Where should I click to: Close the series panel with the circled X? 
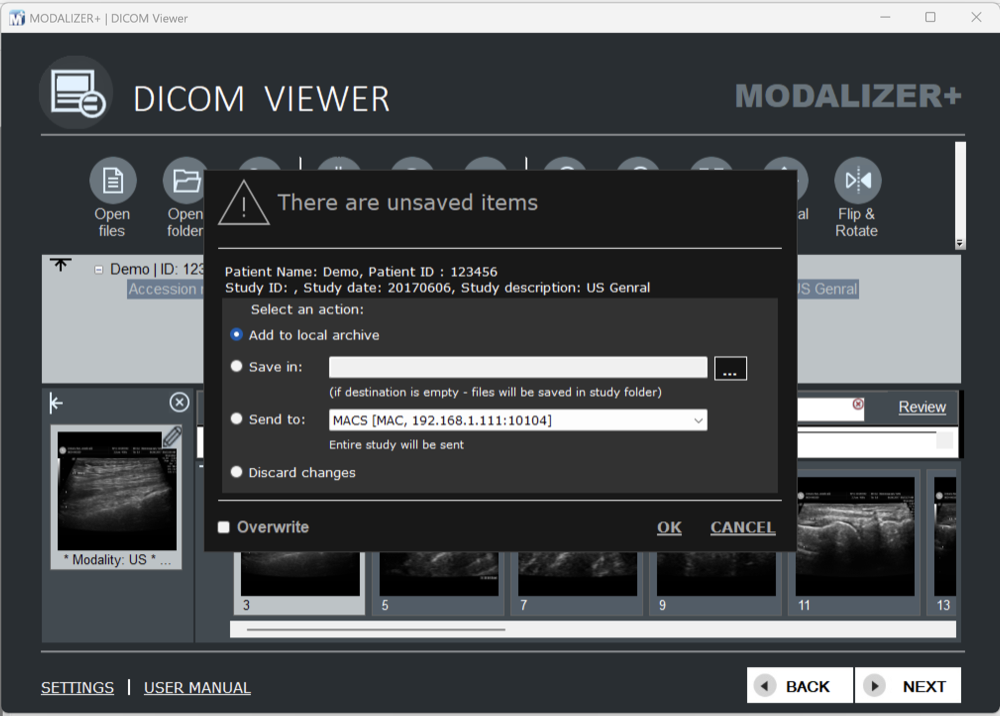click(x=179, y=402)
